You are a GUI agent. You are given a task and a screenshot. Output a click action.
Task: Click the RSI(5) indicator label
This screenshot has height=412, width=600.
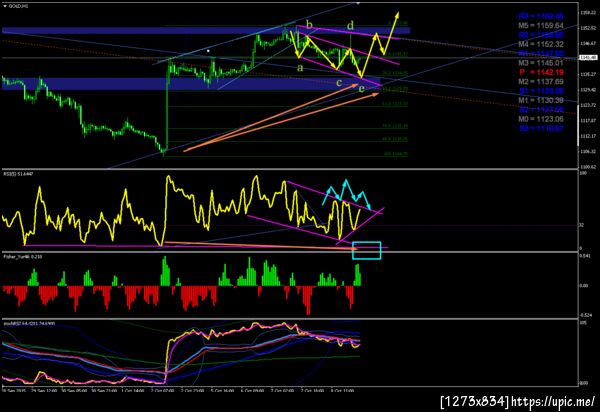click(x=18, y=174)
